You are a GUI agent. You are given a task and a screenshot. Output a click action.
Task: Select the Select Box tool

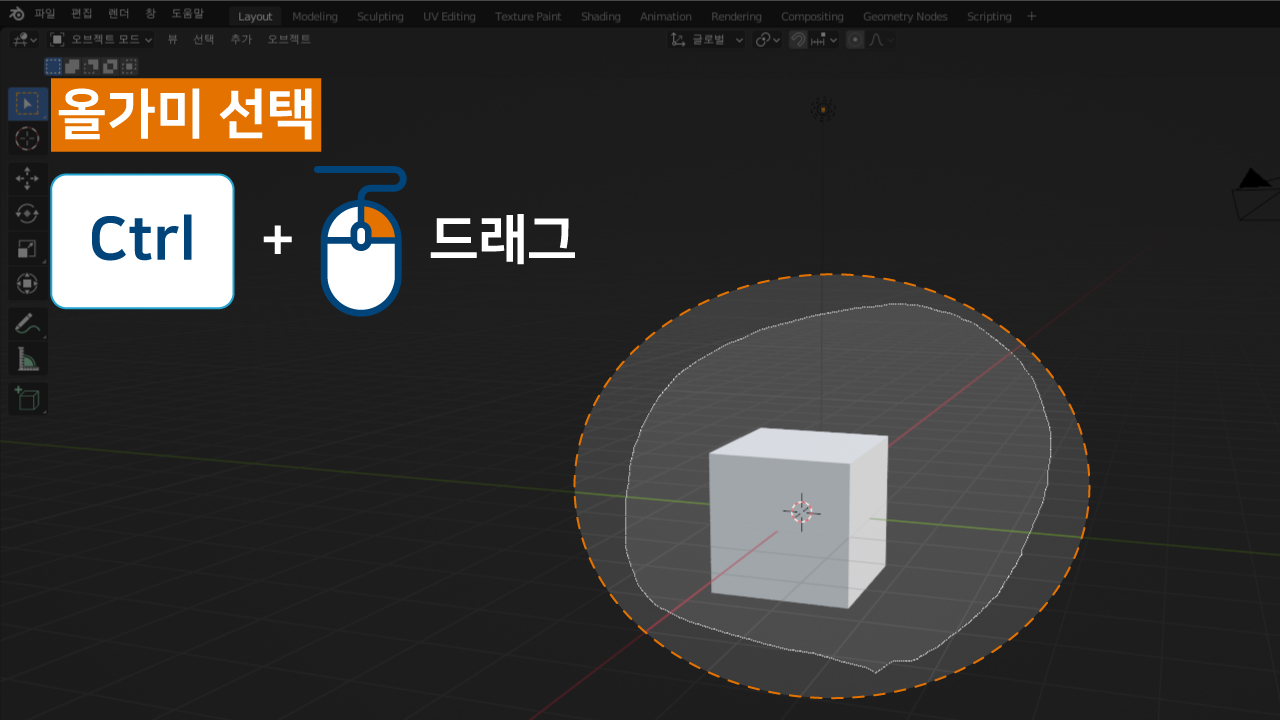click(x=28, y=104)
